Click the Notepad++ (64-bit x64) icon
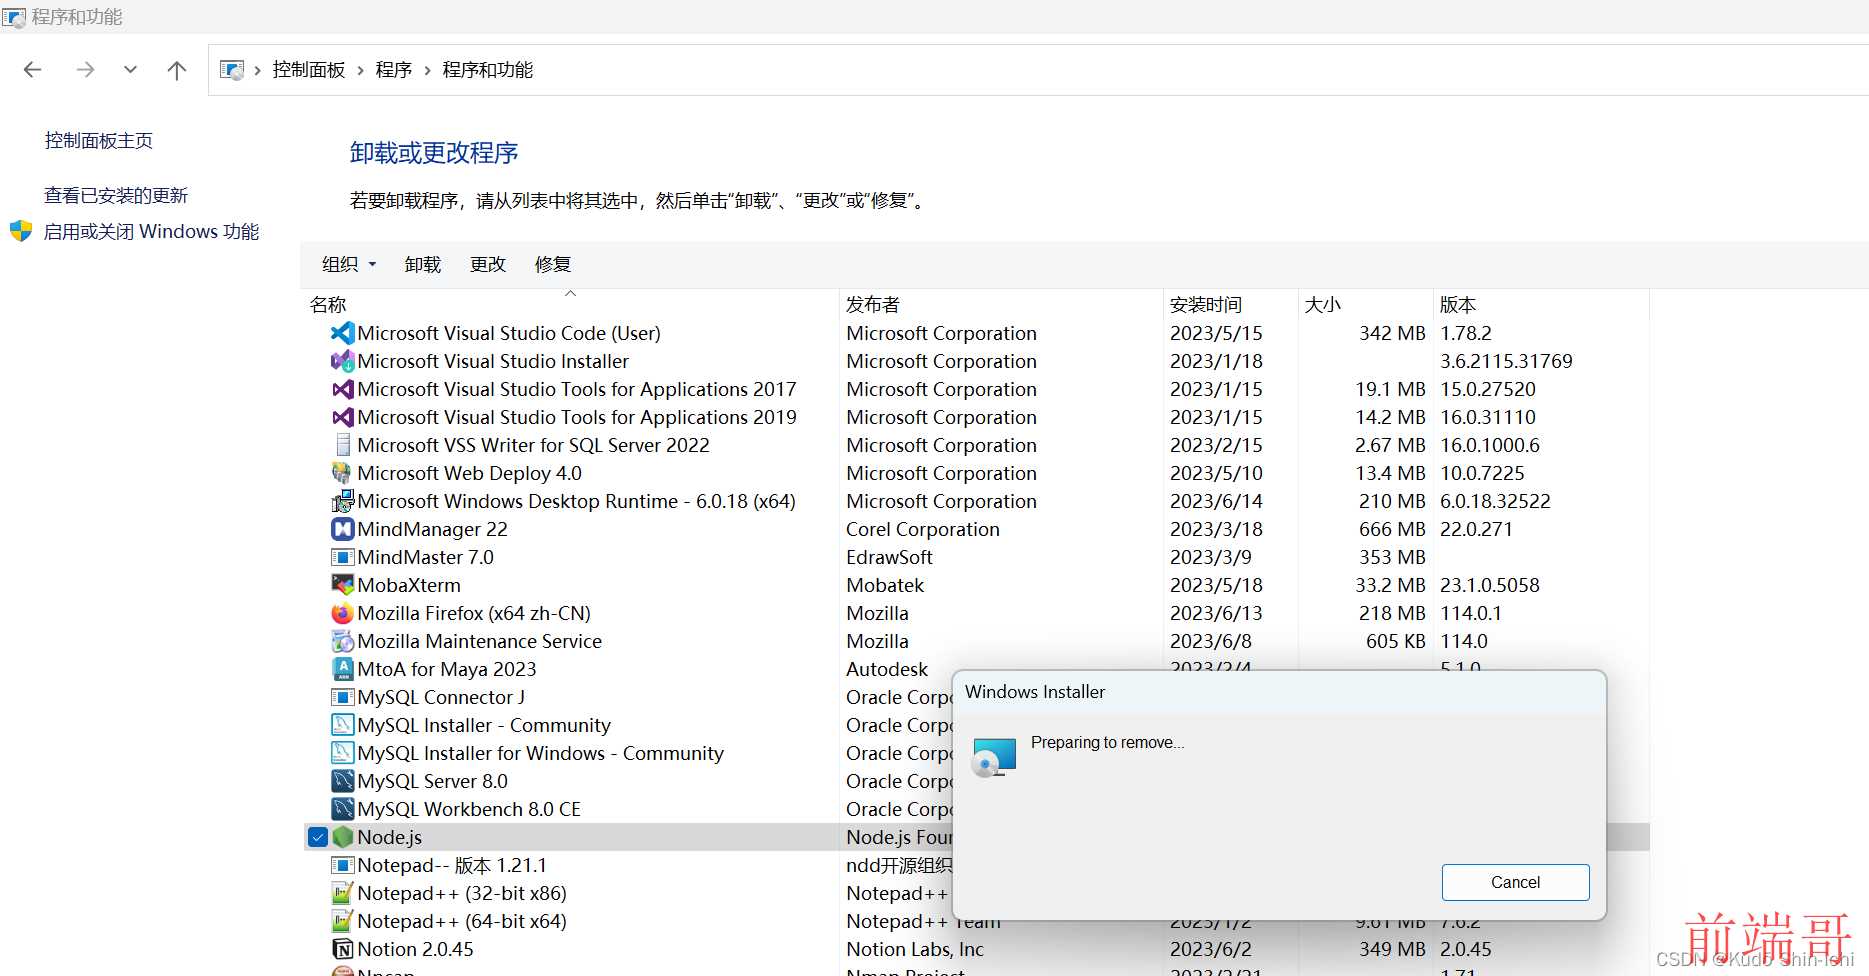This screenshot has height=976, width=1869. point(342,921)
